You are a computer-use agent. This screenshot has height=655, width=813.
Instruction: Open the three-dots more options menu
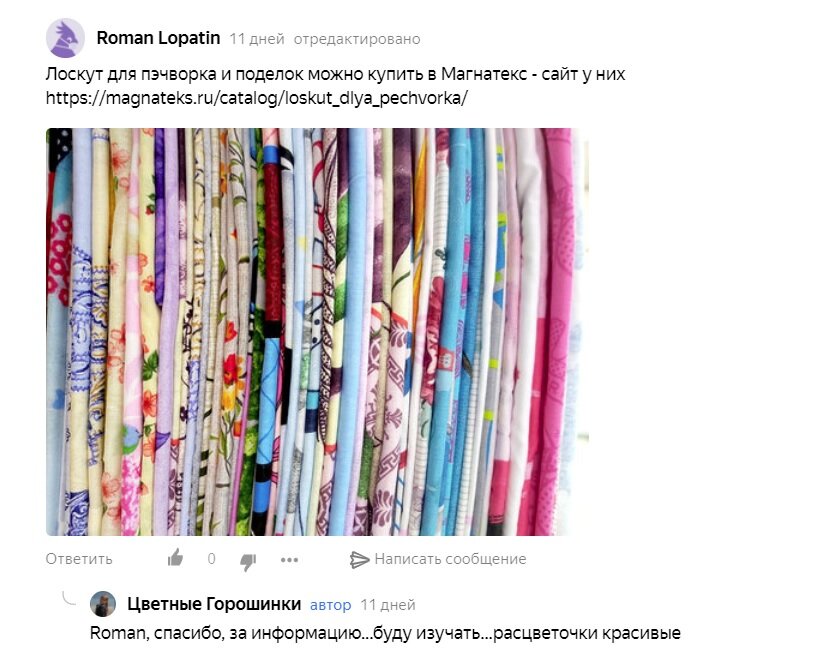tap(289, 560)
